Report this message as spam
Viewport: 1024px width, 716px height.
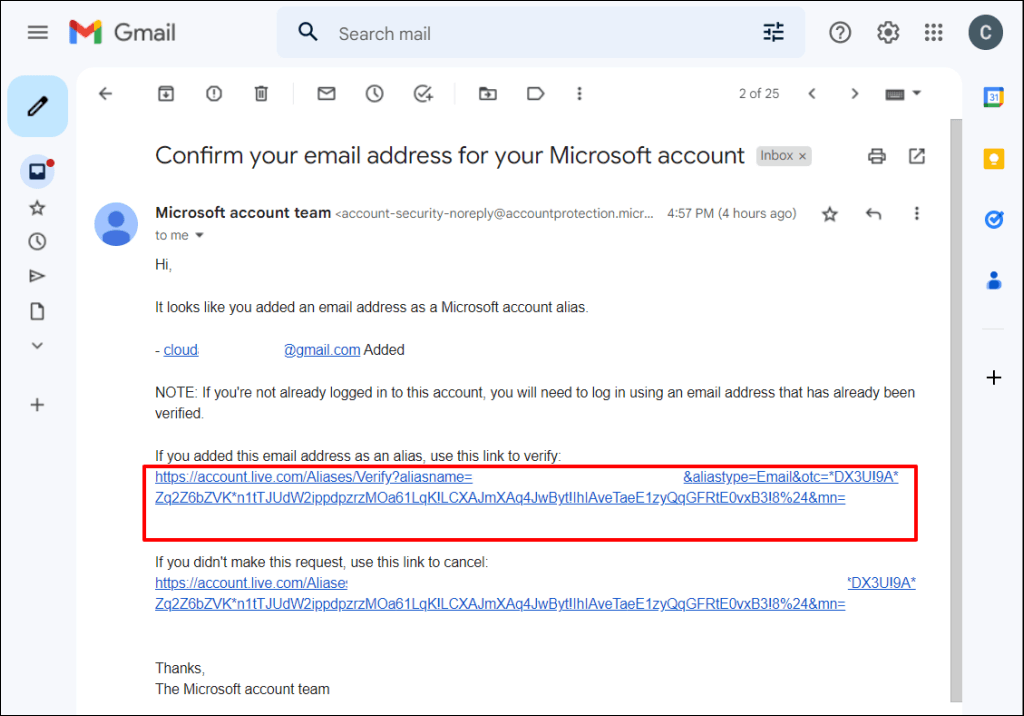click(x=214, y=93)
